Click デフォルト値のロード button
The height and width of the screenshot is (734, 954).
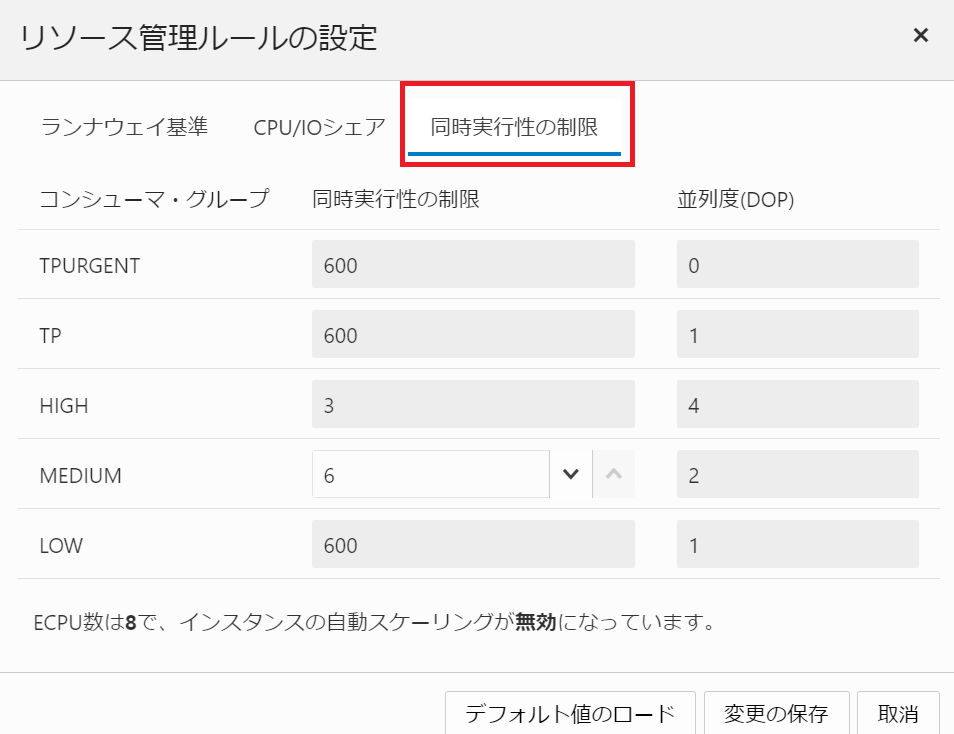569,714
